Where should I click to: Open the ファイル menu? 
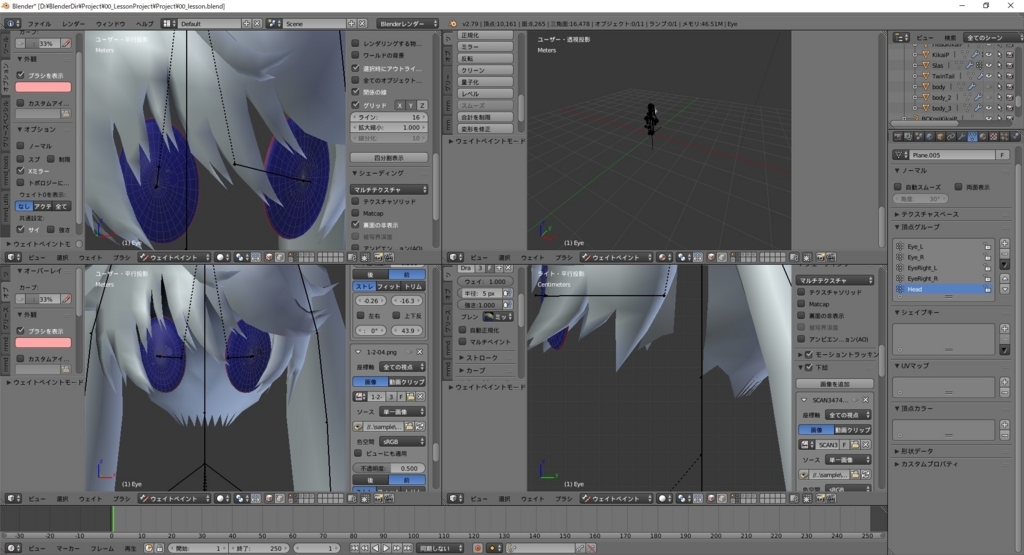[x=40, y=24]
